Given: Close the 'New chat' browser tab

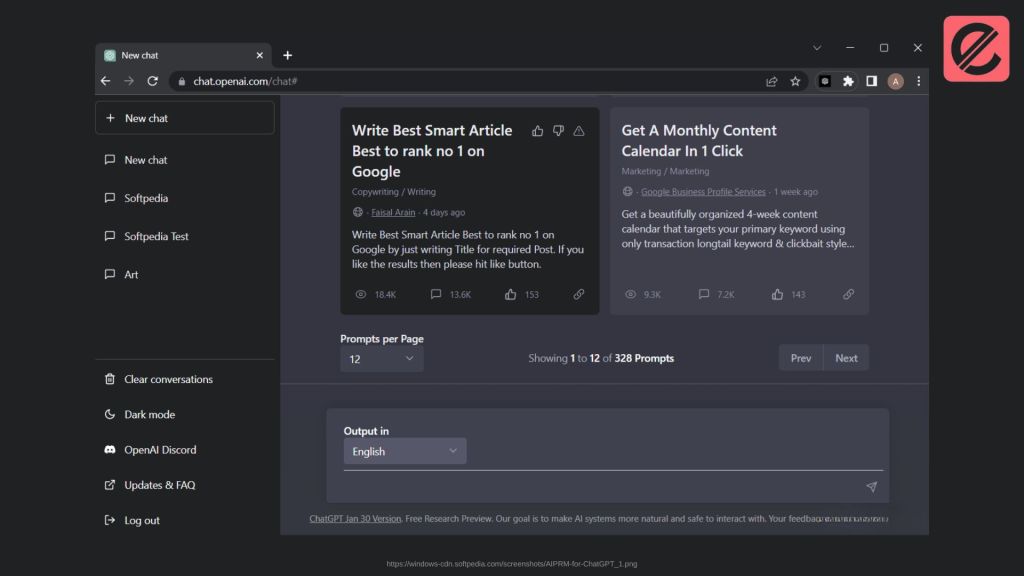Looking at the screenshot, I should pos(259,56).
